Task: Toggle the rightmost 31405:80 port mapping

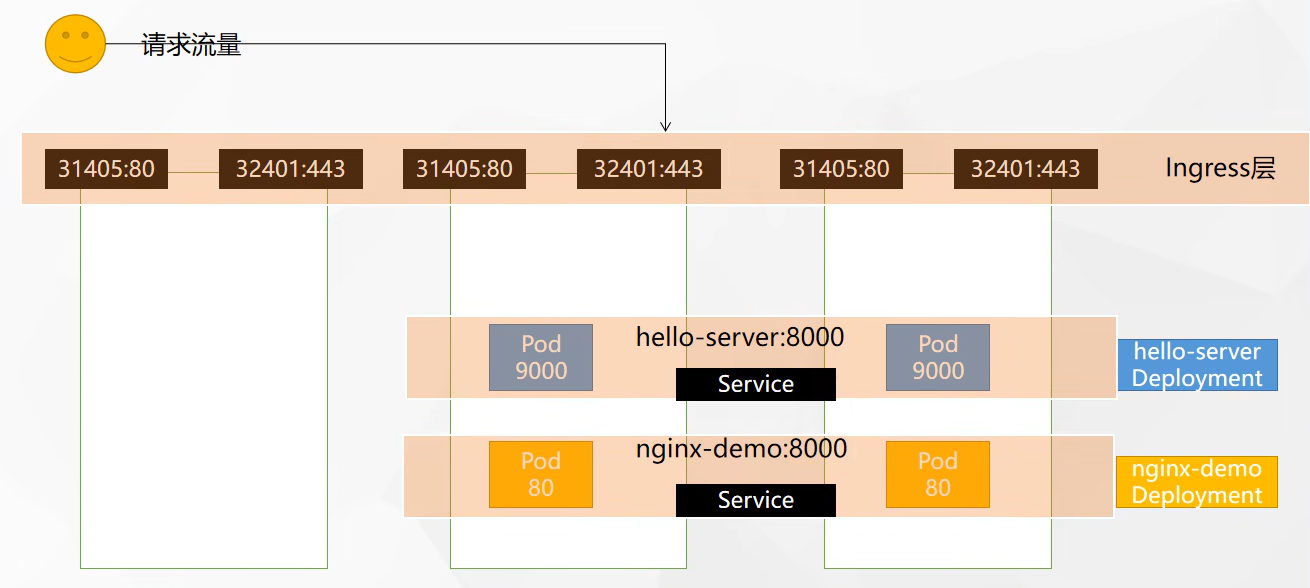Action: 842,168
